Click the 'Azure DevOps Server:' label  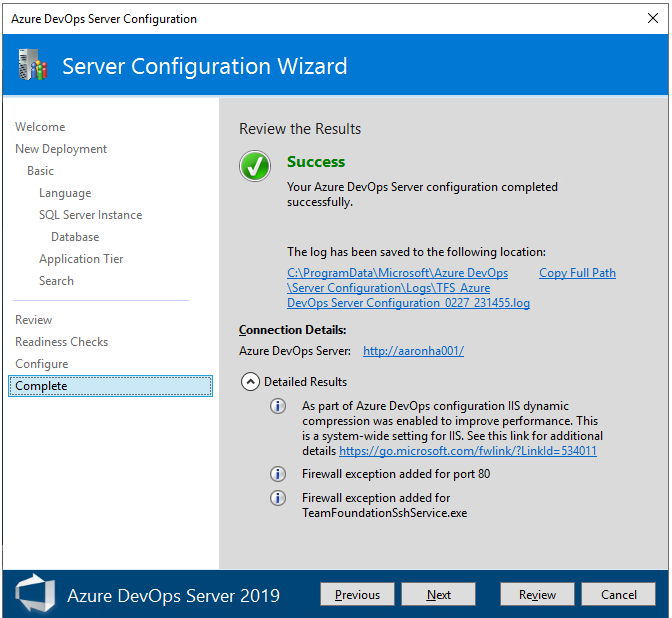point(294,351)
